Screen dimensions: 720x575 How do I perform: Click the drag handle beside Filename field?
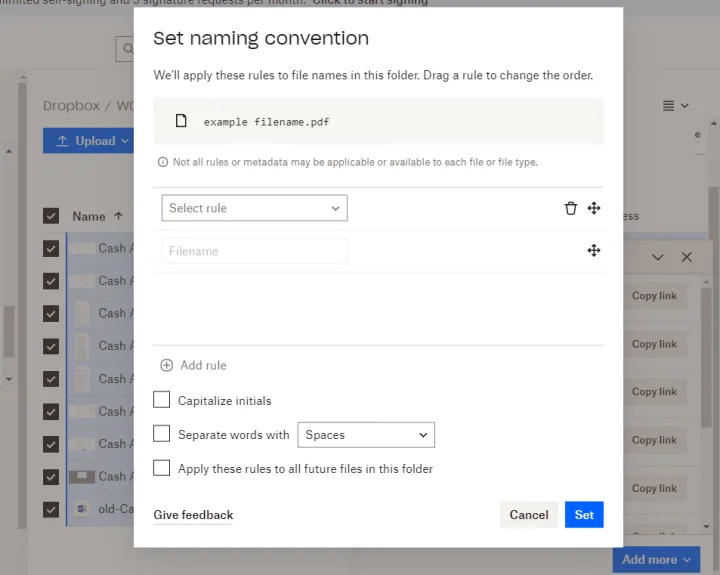click(x=594, y=250)
